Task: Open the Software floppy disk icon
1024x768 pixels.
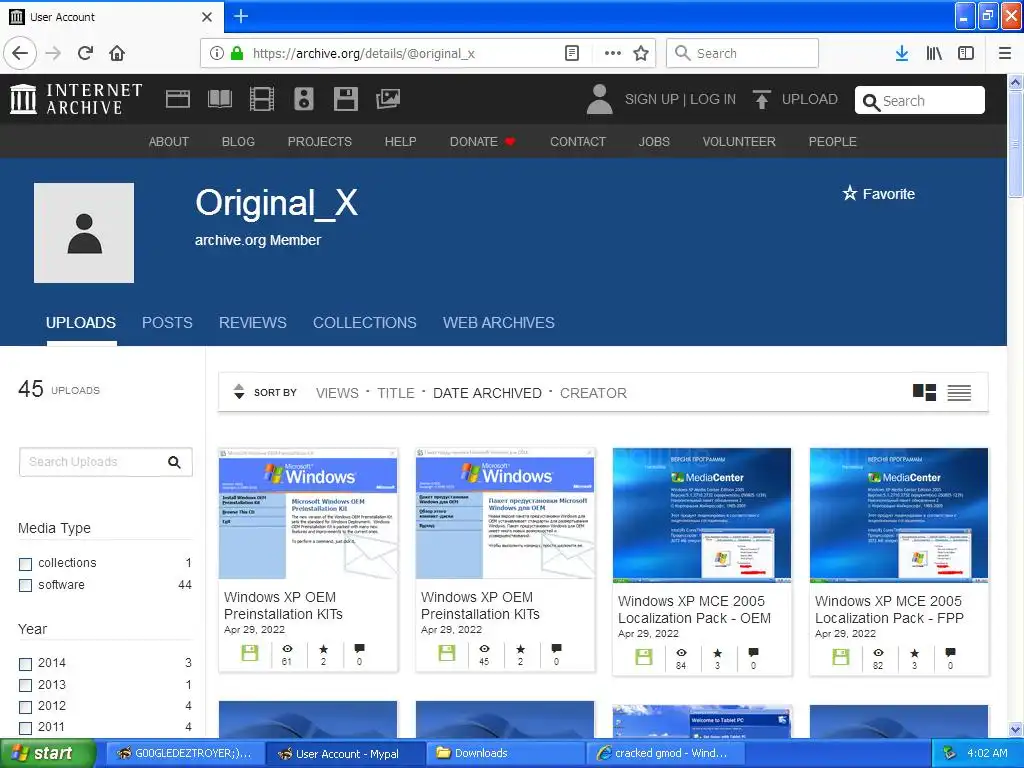Action: (345, 99)
